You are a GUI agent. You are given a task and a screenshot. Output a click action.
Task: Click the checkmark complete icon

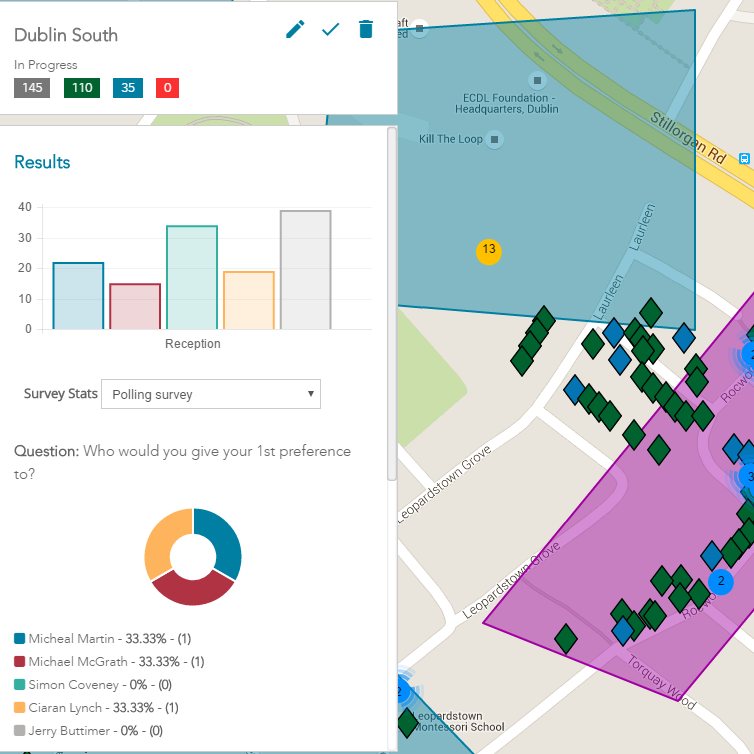tap(330, 30)
